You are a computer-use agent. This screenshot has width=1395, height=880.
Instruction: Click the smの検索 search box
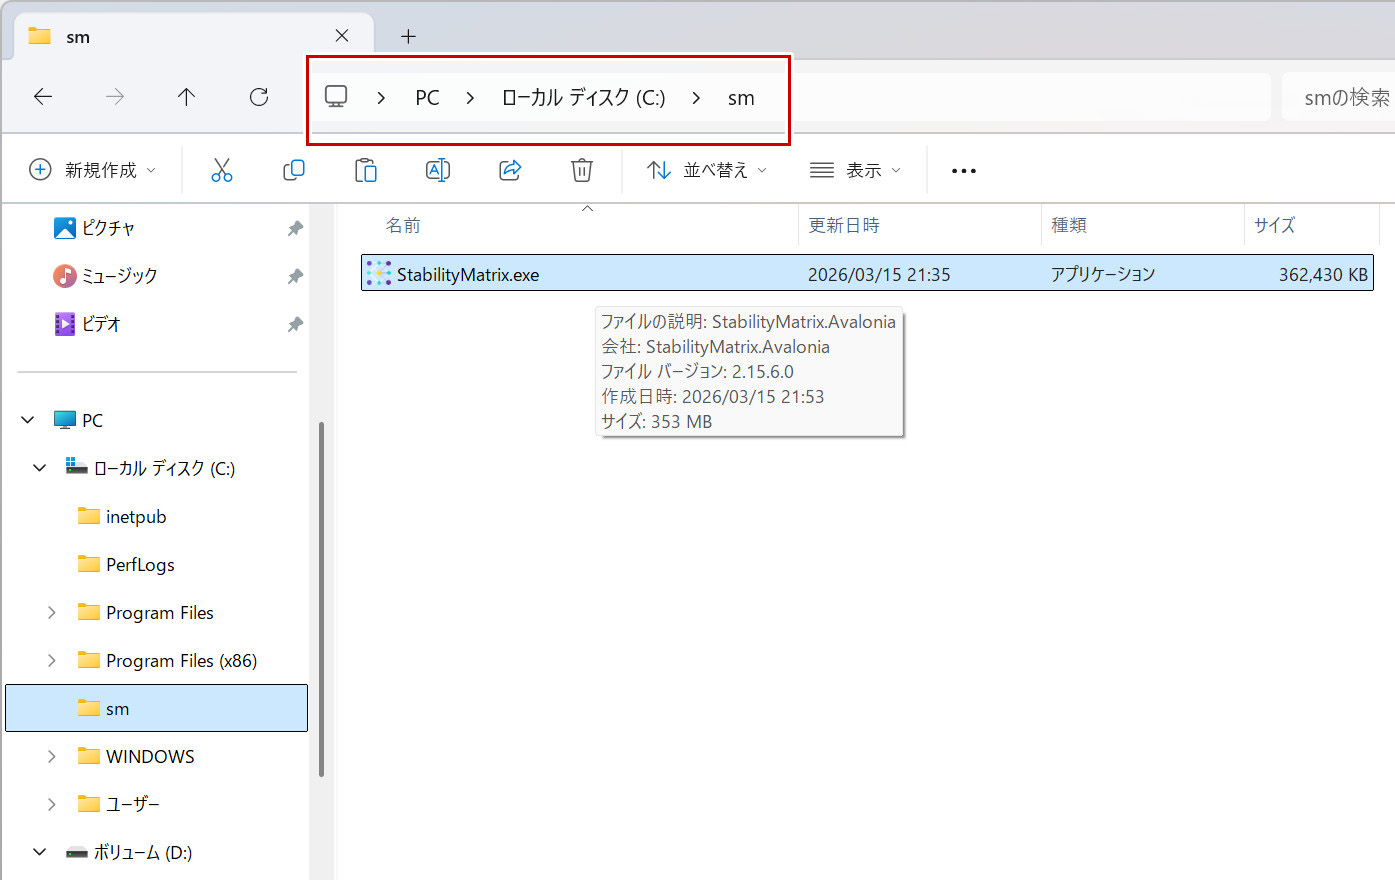tap(1340, 97)
